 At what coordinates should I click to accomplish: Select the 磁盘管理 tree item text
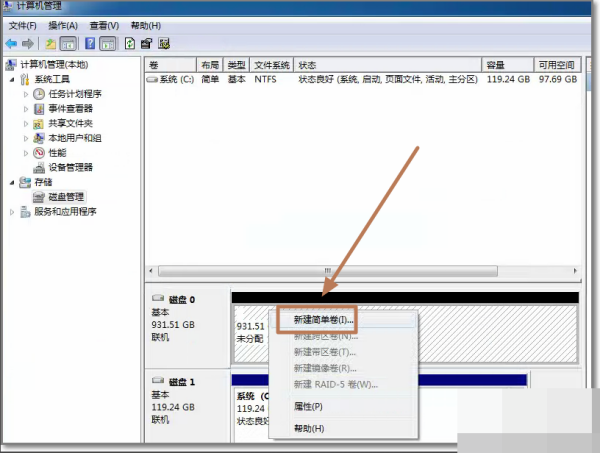[x=66, y=197]
